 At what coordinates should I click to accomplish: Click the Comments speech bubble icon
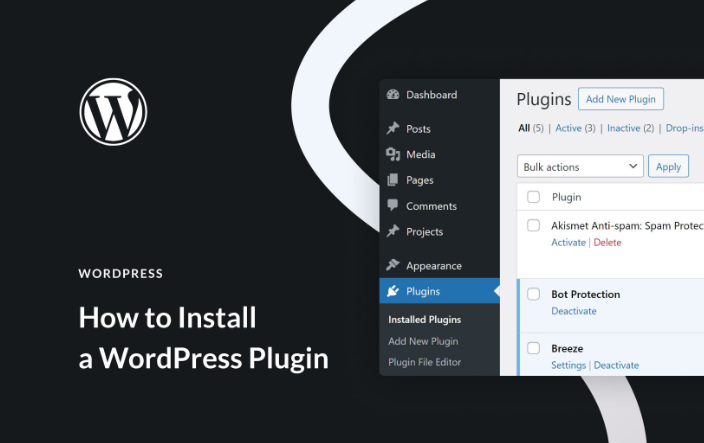[x=393, y=206]
